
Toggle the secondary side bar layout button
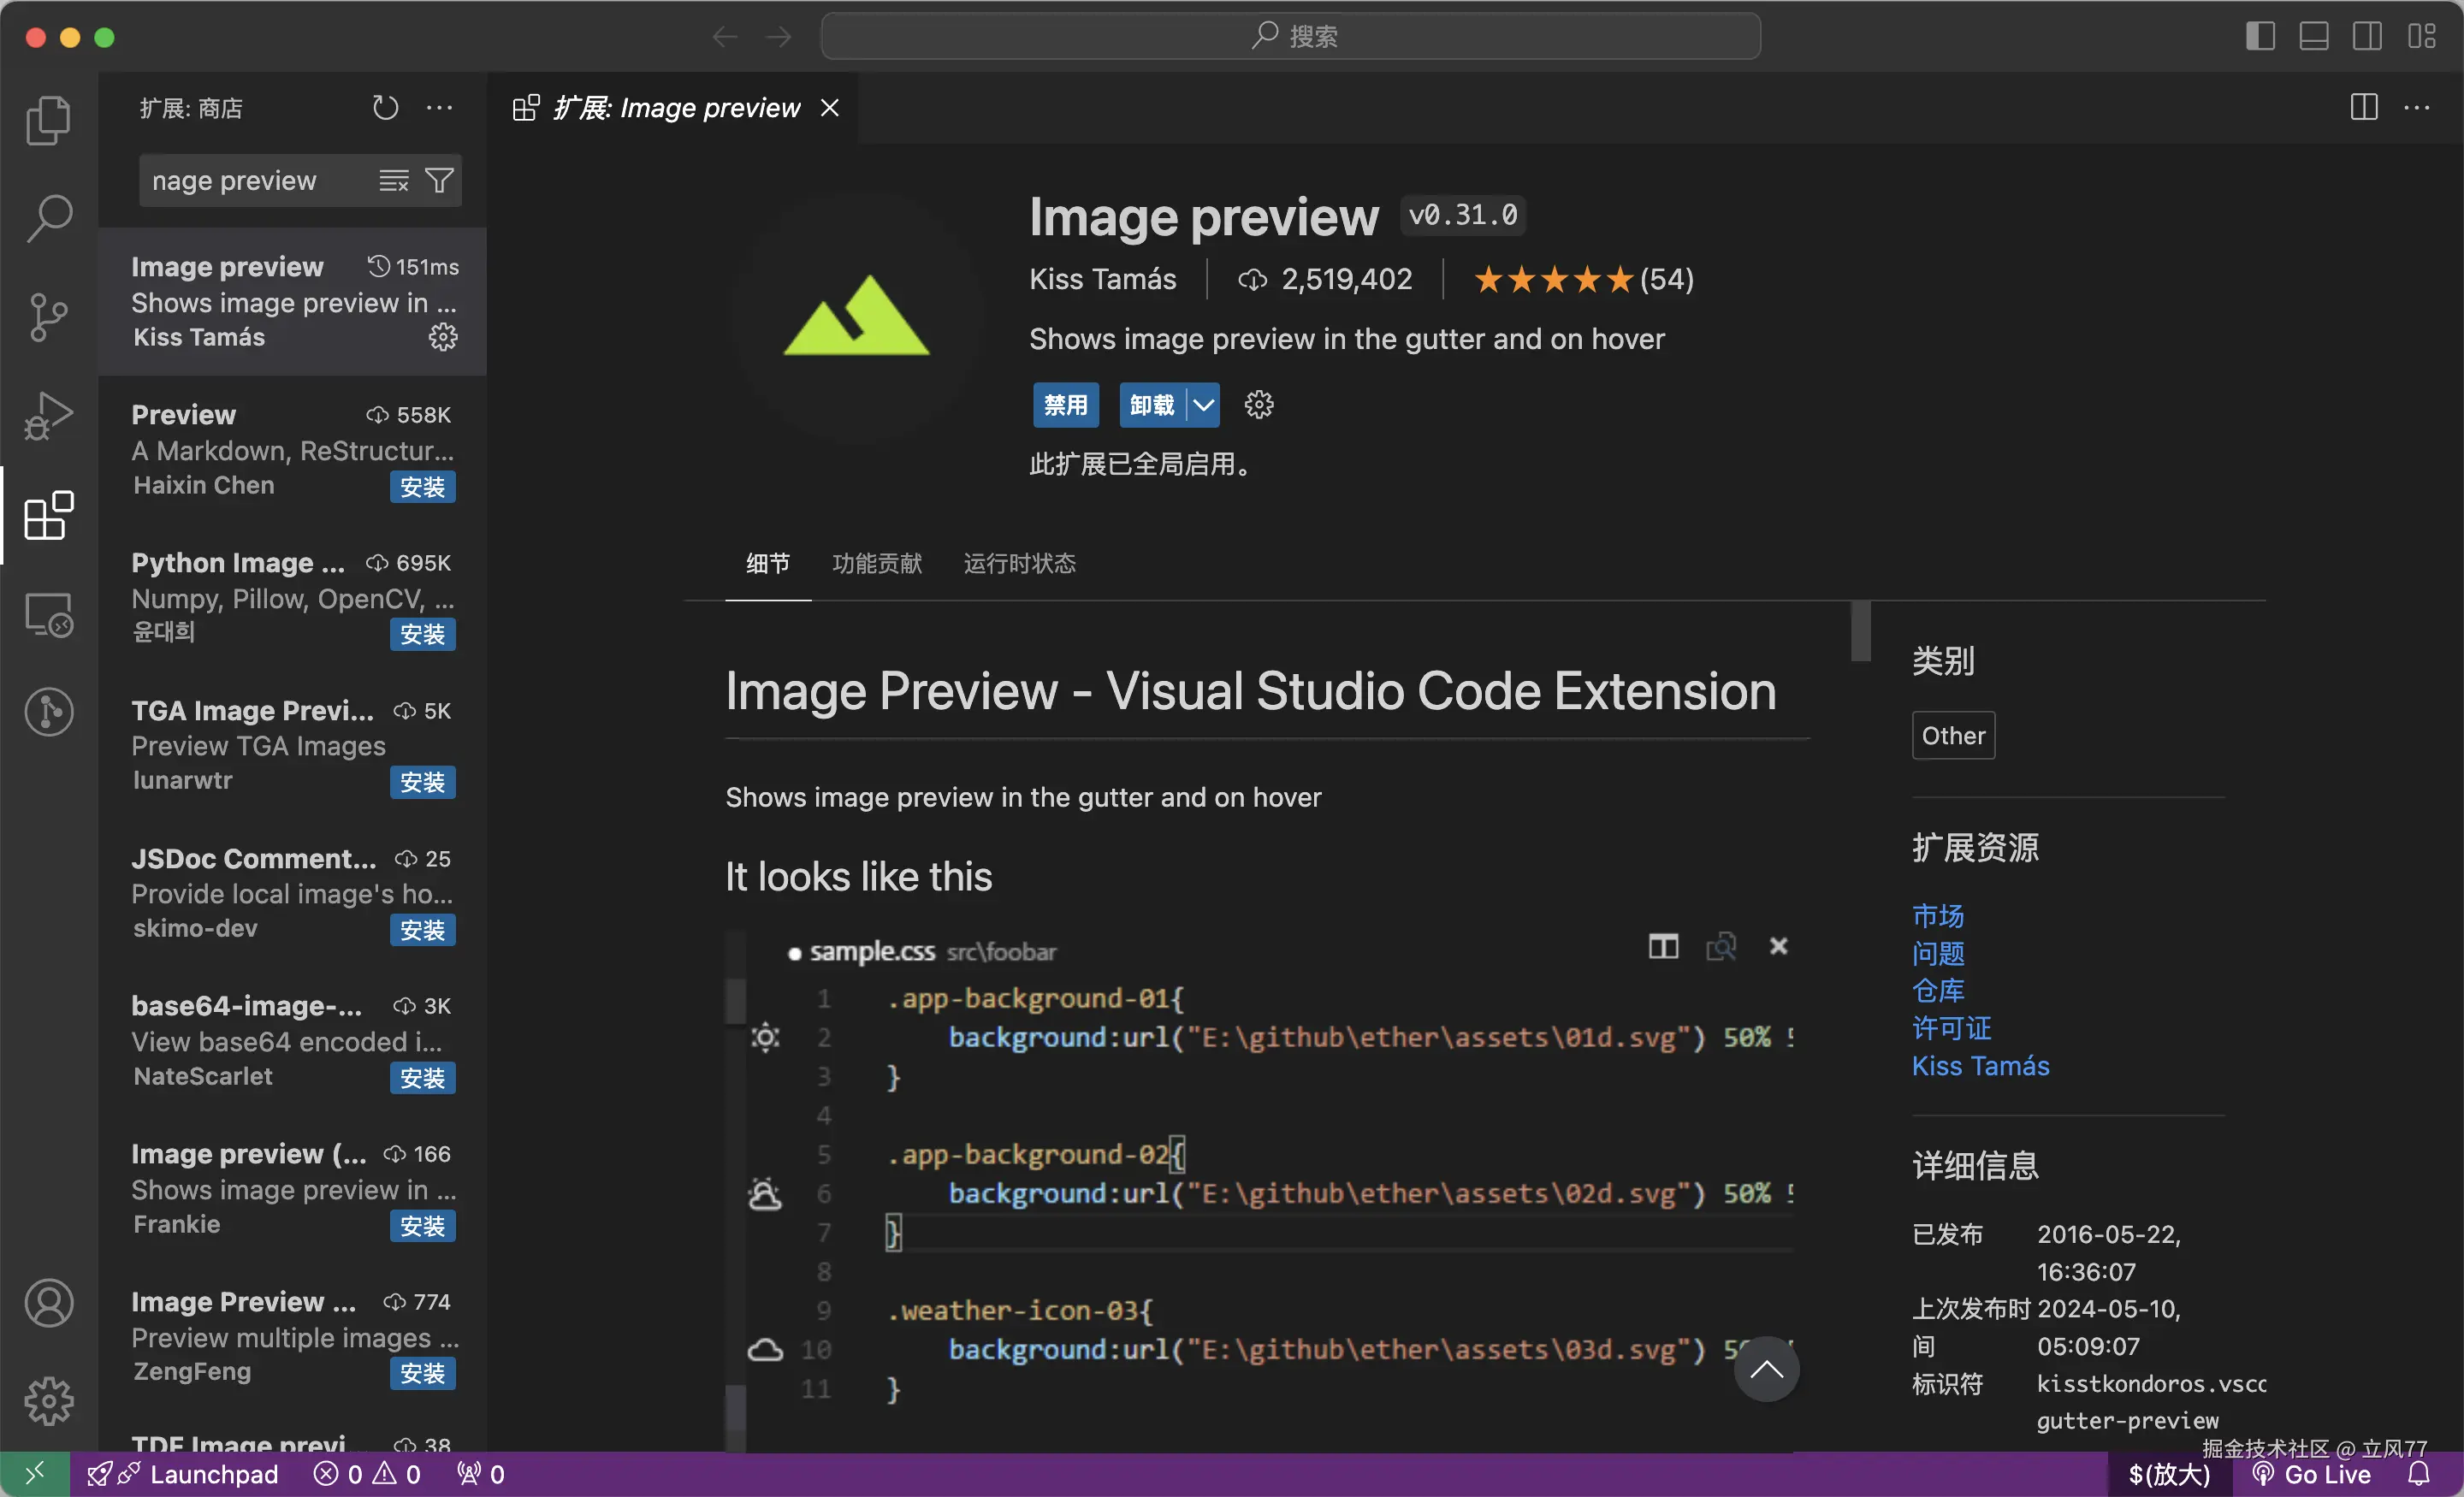click(2367, 37)
